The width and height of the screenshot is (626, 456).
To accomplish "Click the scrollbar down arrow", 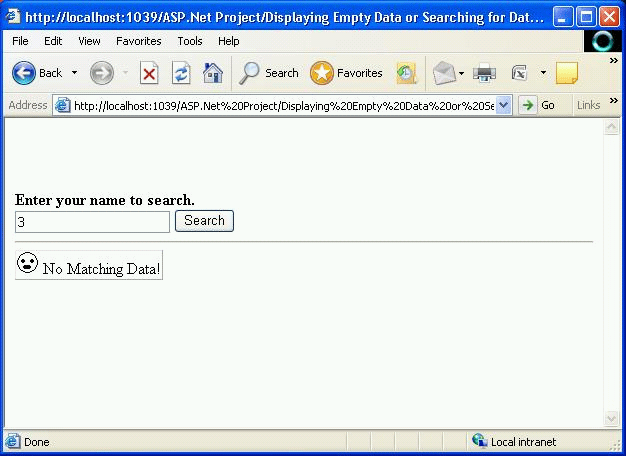I will pos(611,418).
